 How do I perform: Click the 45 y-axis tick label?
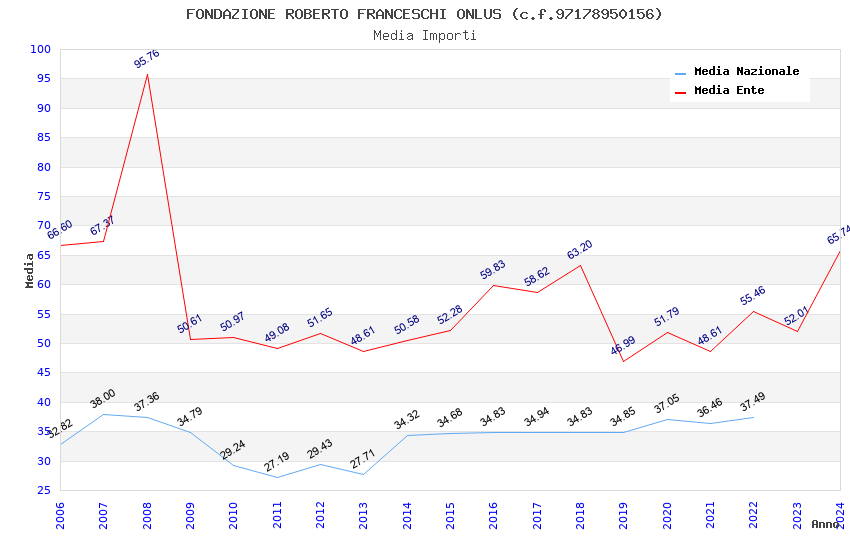pos(44,373)
